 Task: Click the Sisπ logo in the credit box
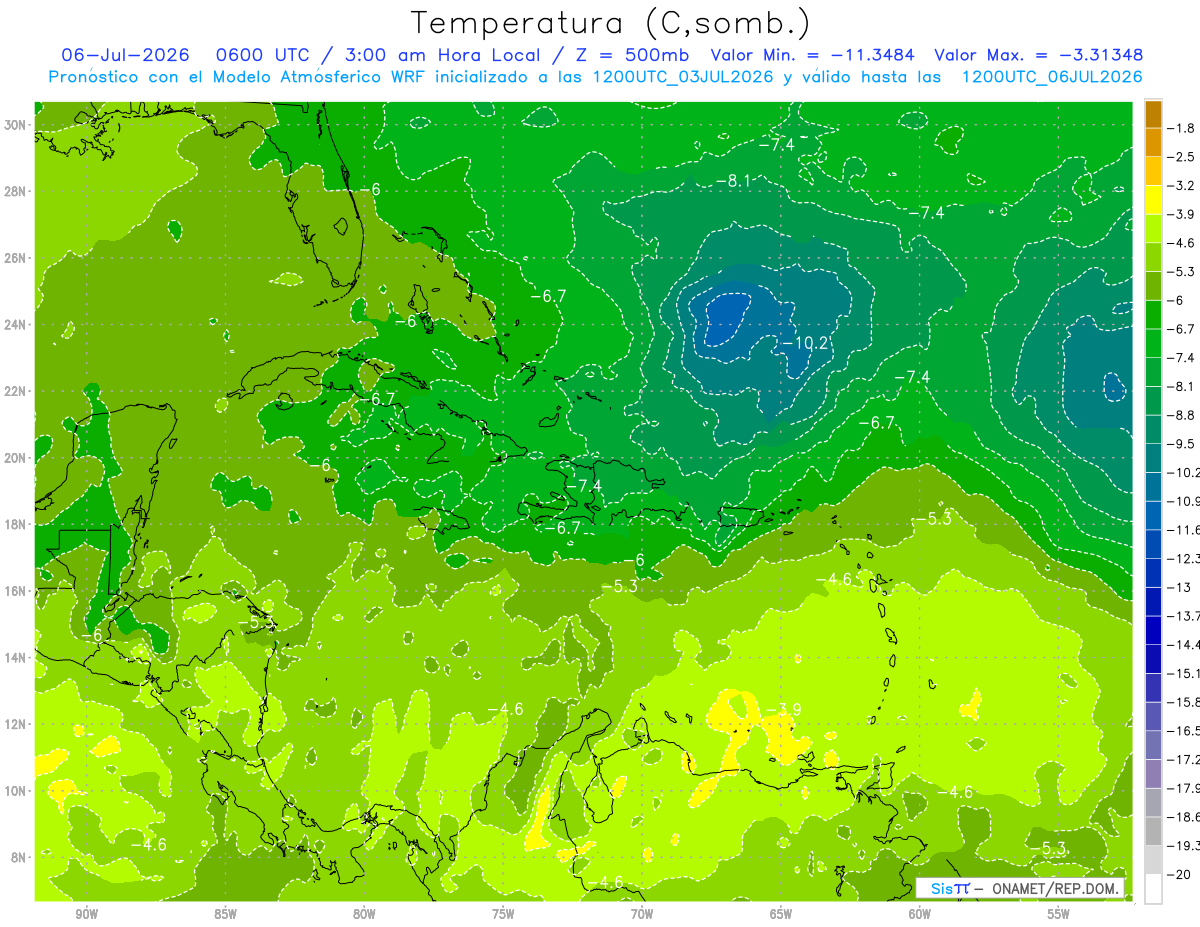[x=949, y=888]
